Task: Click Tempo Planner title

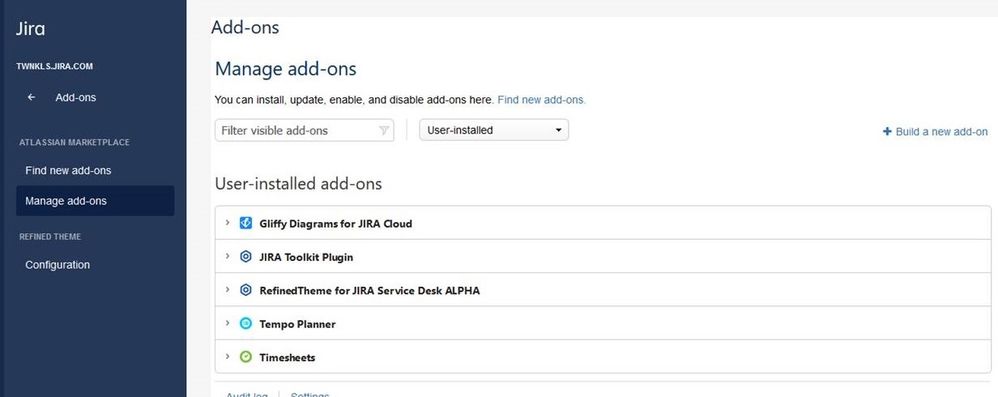Action: tap(297, 324)
